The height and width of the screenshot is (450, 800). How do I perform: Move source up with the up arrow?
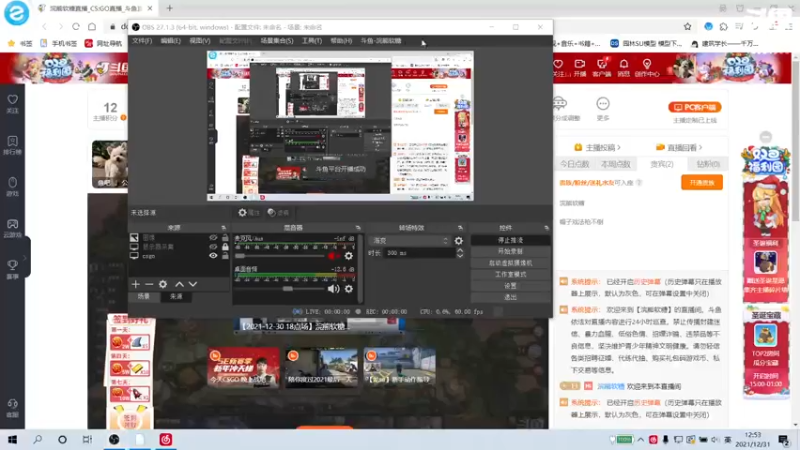coord(180,284)
